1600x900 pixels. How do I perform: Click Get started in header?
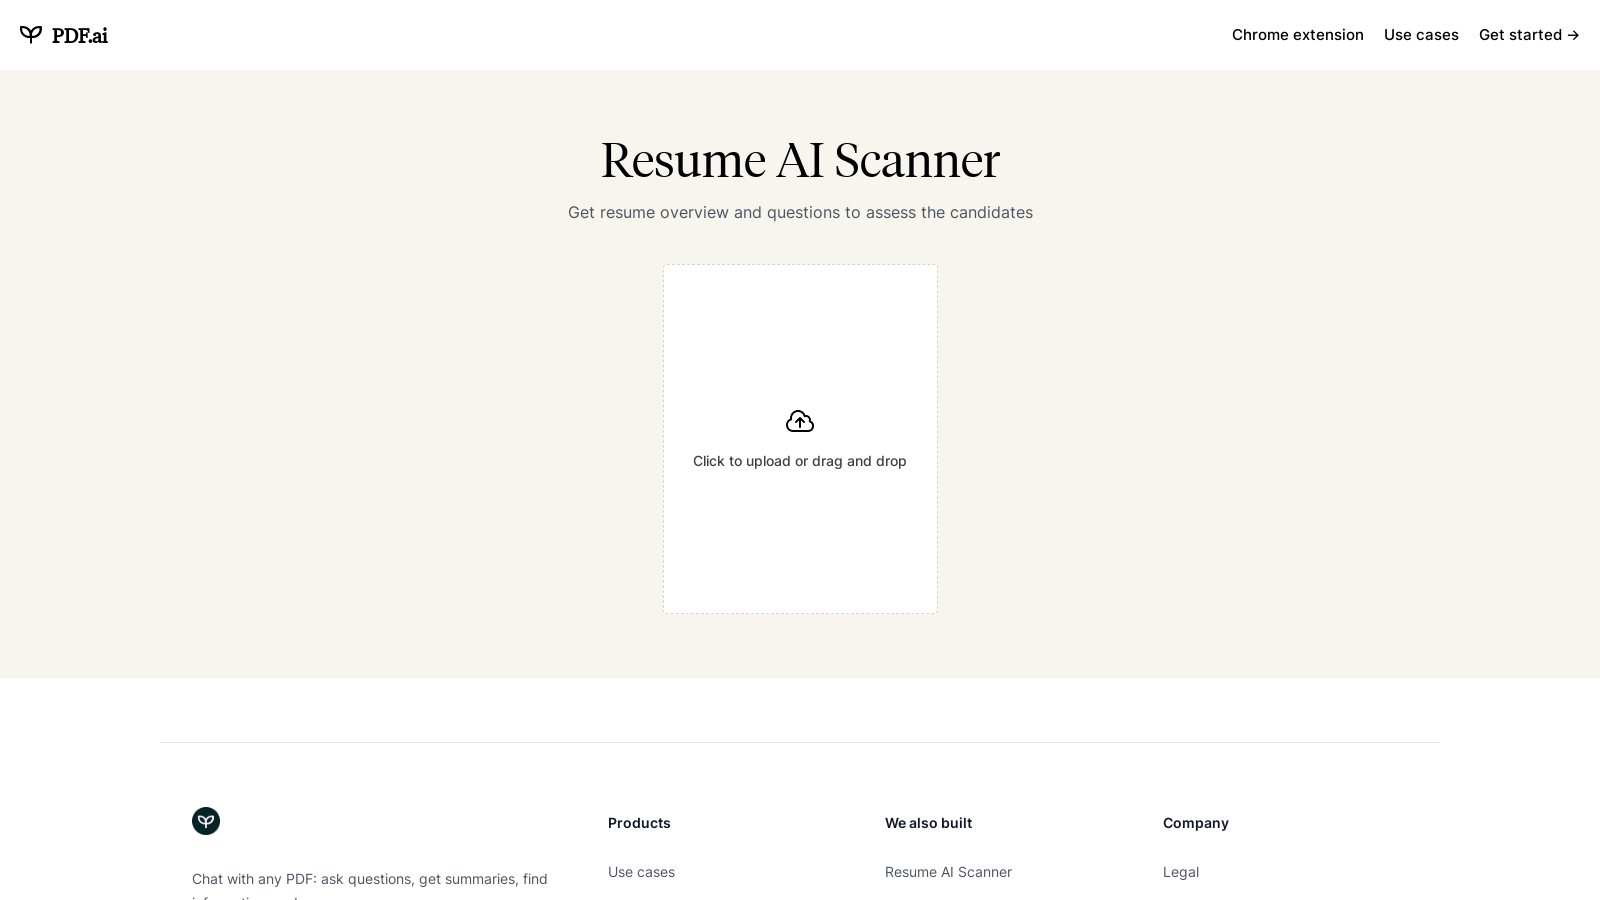pyautogui.click(x=1529, y=35)
